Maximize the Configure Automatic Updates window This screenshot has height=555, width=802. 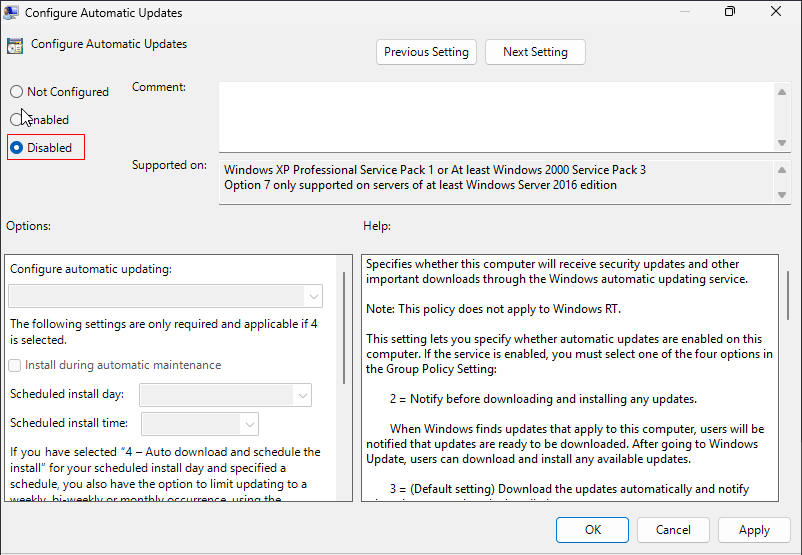[x=730, y=12]
